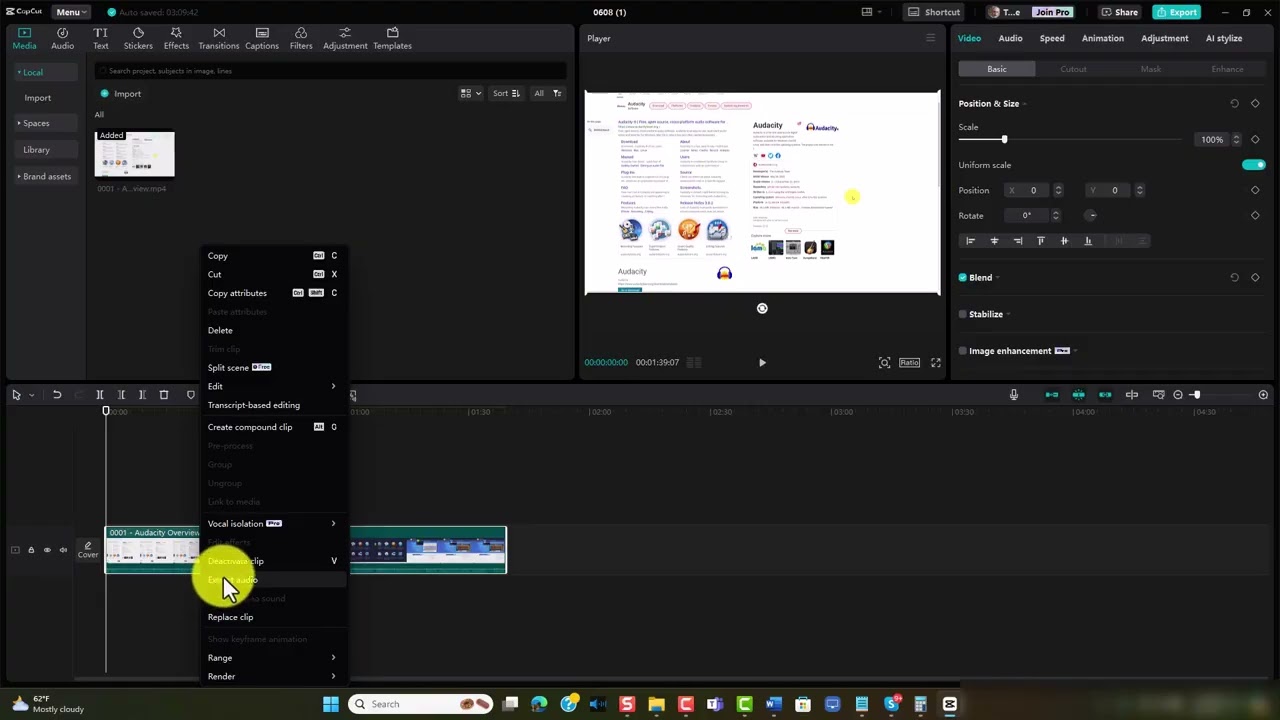
Task: Select Transcript-based editing
Action: click(x=273, y=405)
